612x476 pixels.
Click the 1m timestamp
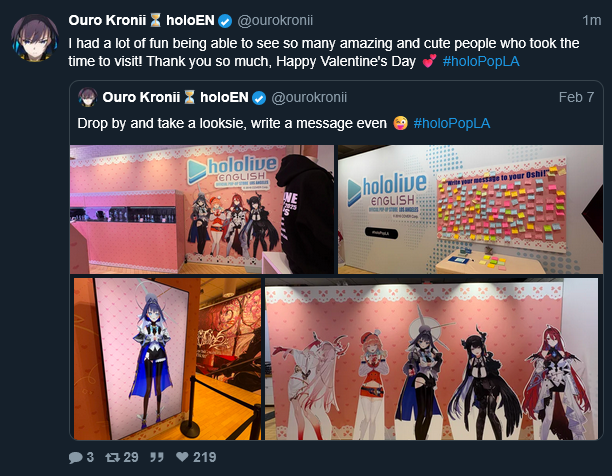[x=591, y=20]
